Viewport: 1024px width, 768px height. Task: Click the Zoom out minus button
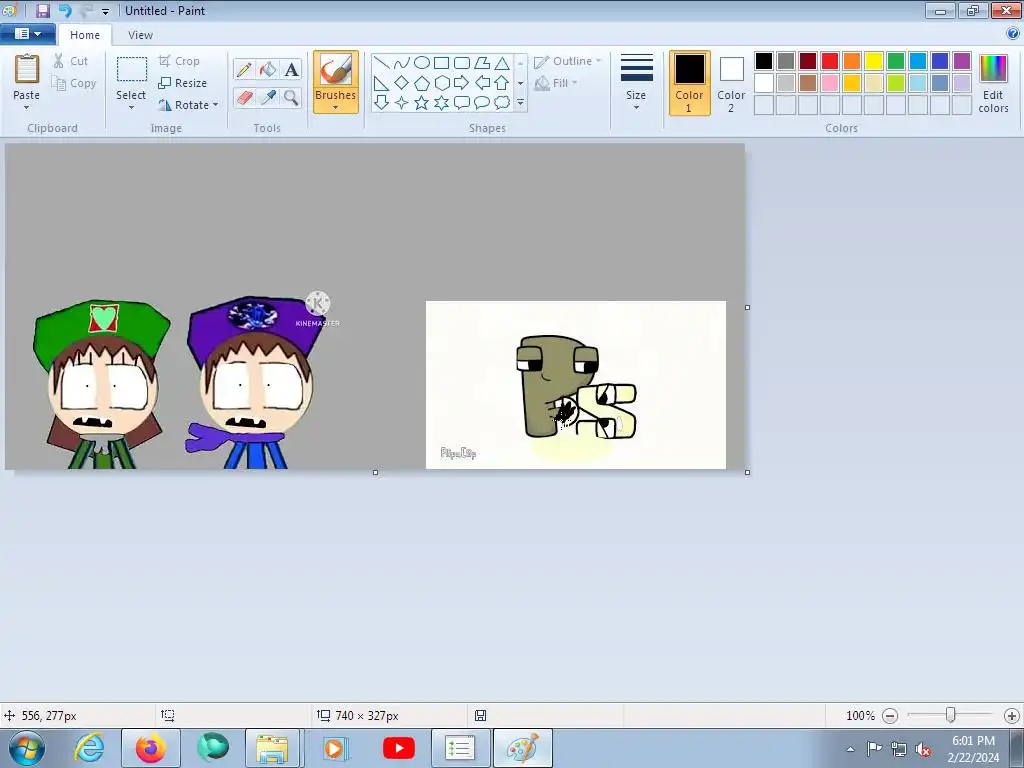point(889,716)
